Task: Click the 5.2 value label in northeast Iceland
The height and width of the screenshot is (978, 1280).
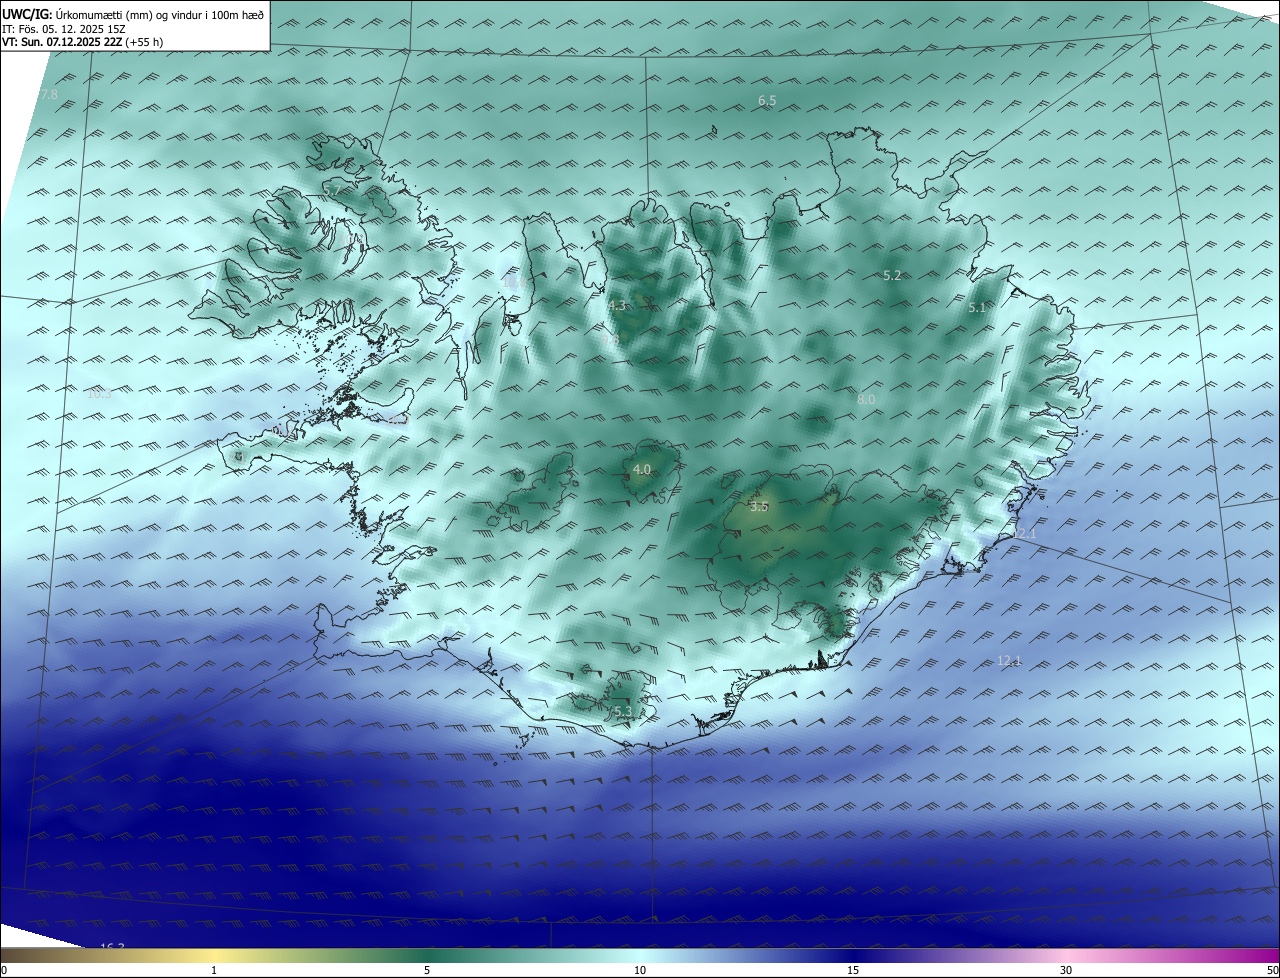Action: coord(892,275)
